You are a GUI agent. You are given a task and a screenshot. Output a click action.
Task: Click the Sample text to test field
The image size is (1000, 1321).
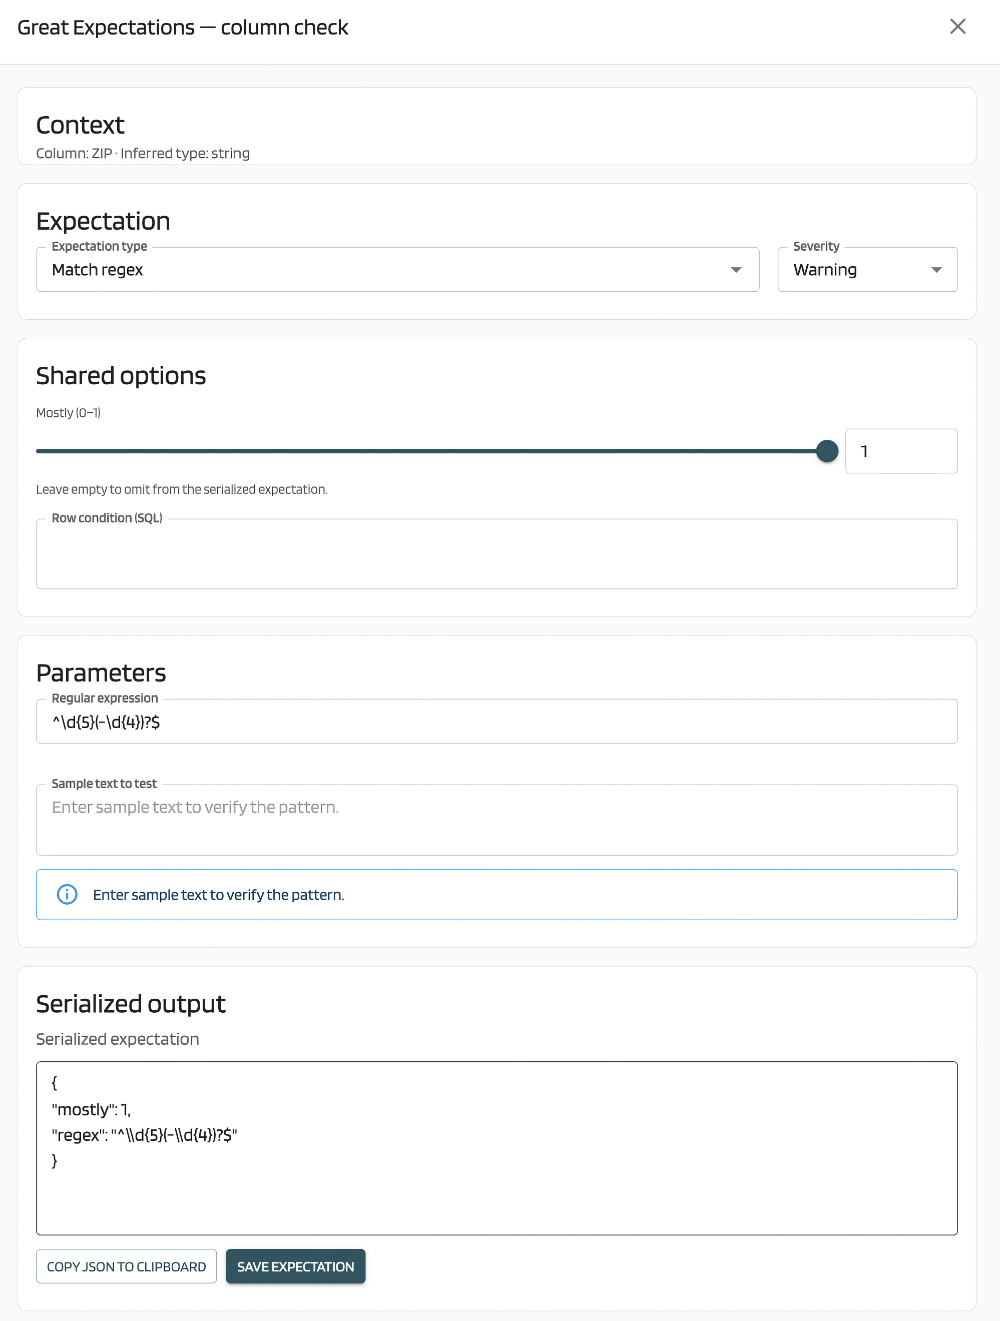pyautogui.click(x=497, y=820)
